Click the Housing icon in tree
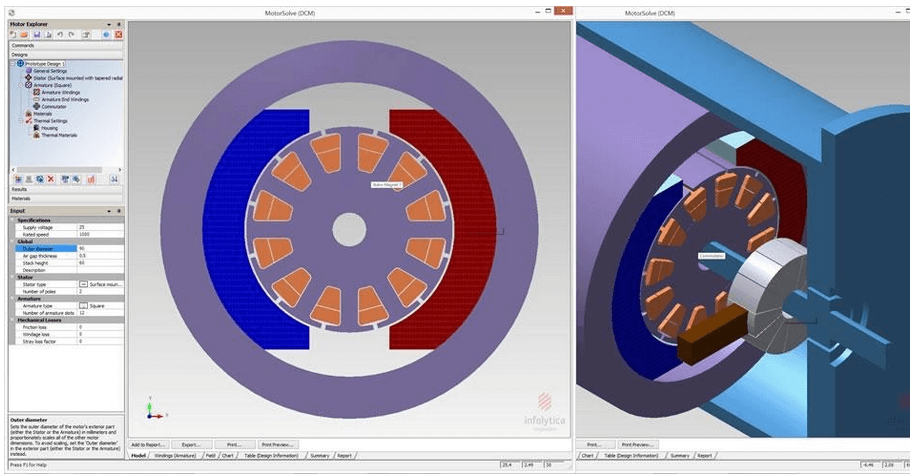Screen dimensions: 920x476 (x=37, y=127)
